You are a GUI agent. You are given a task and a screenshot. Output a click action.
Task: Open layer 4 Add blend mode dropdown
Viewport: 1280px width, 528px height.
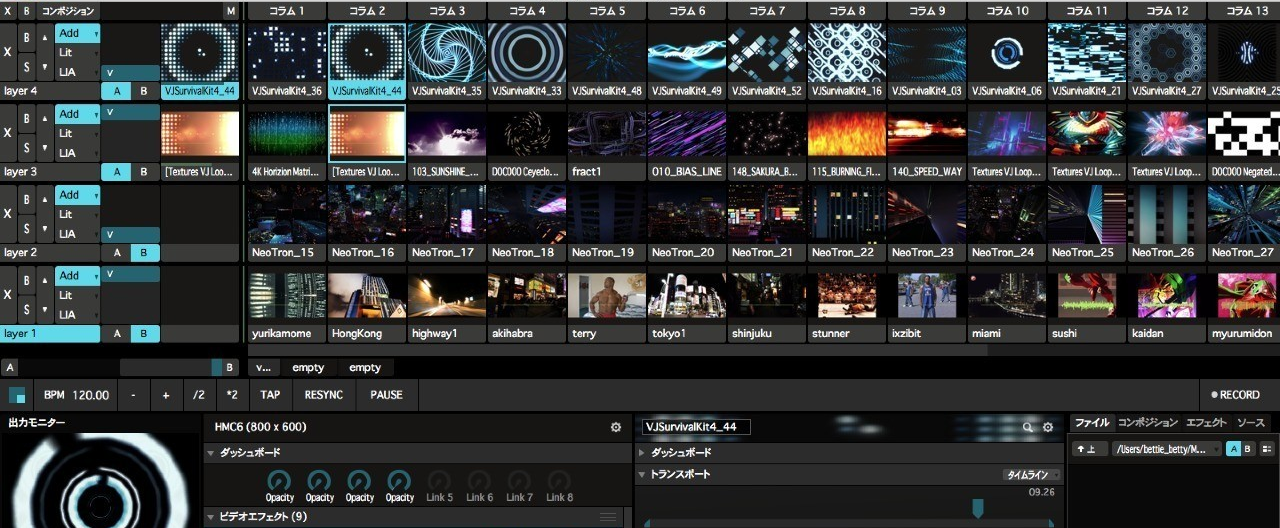[78, 33]
